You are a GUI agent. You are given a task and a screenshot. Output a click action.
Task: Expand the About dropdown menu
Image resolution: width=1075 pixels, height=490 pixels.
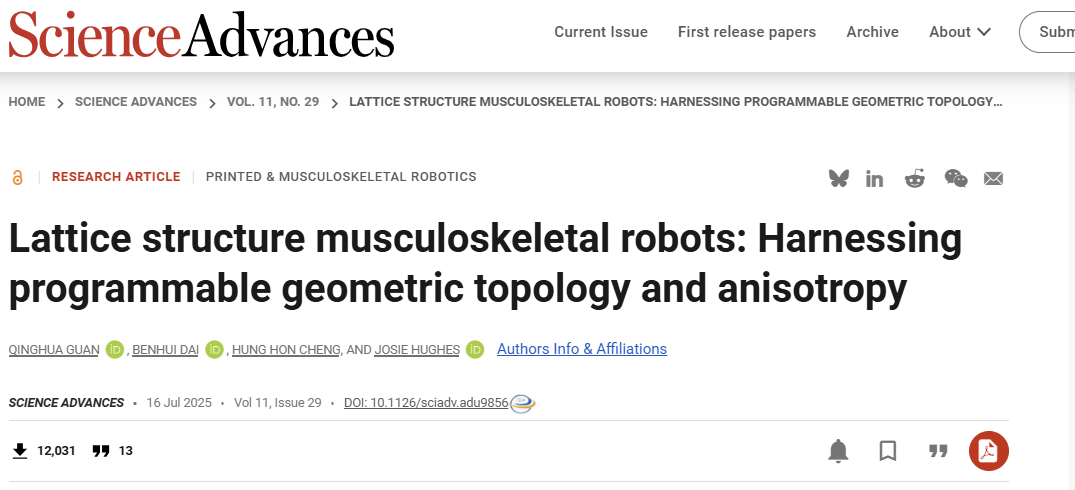click(x=960, y=32)
